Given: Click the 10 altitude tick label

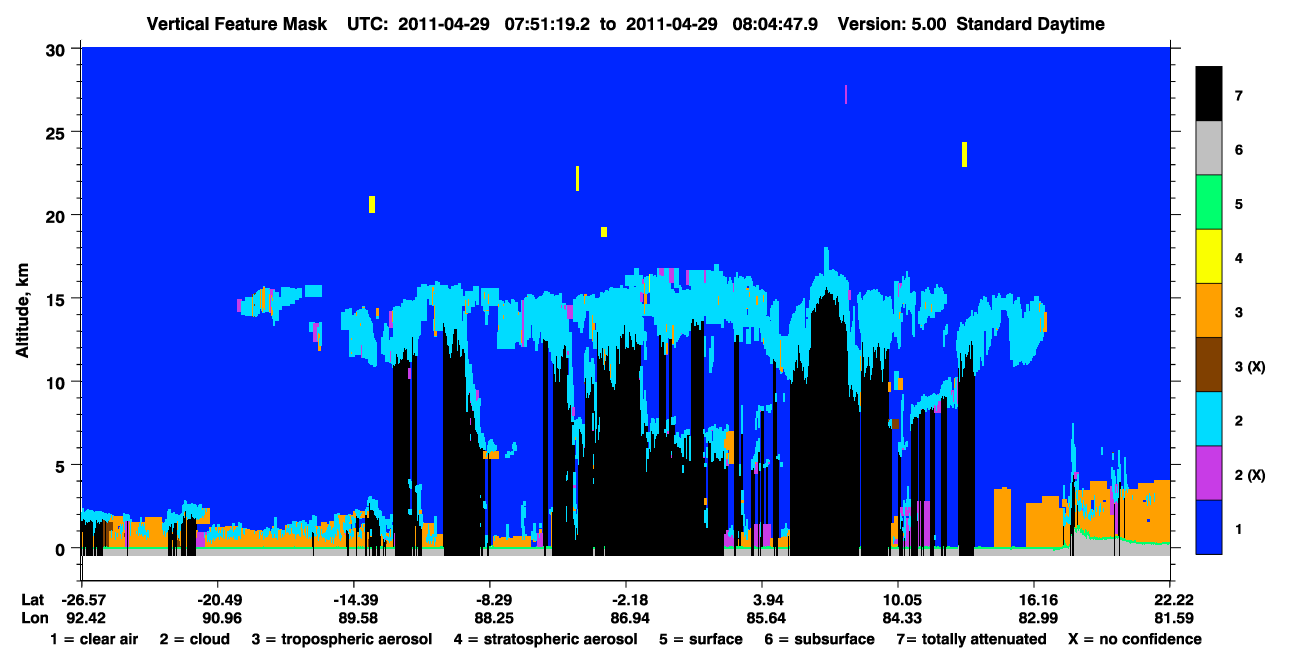Looking at the screenshot, I should click(x=57, y=382).
